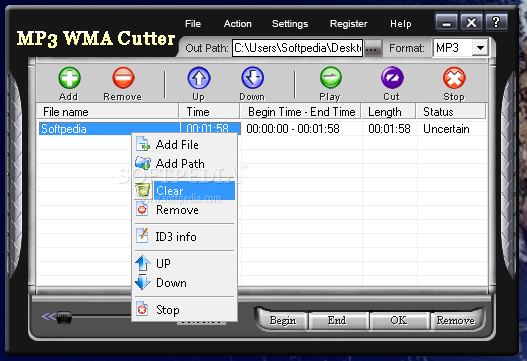This screenshot has width=527, height=361.
Task: Click the green Add toolbar icon
Action: [x=69, y=78]
